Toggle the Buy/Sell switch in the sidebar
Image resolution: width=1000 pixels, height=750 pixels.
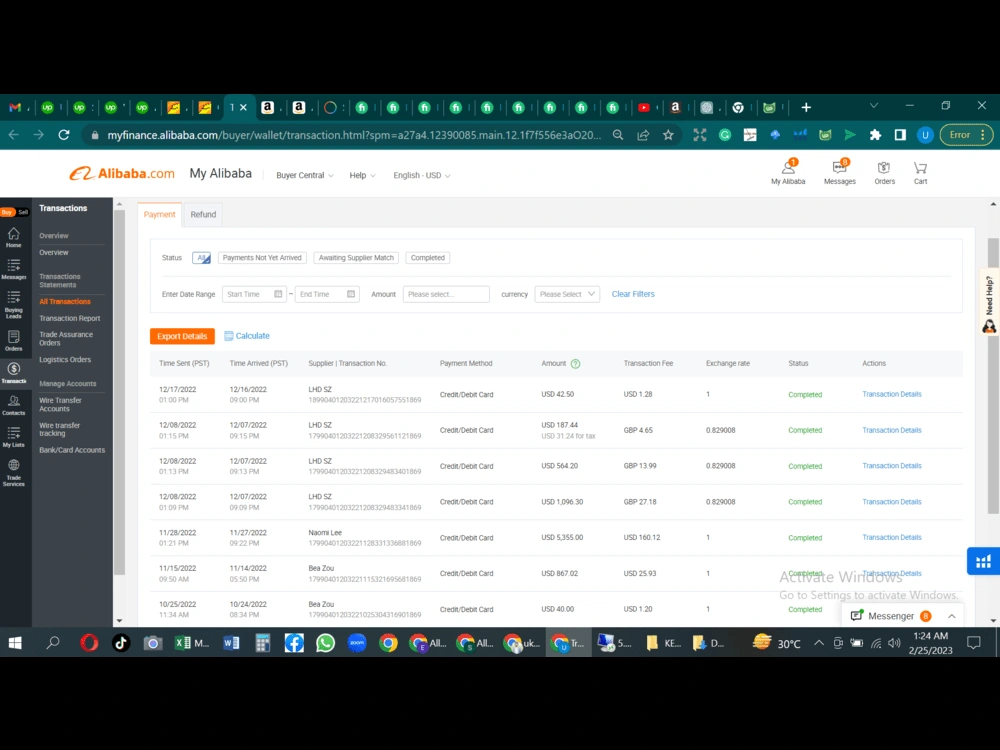(x=15, y=212)
